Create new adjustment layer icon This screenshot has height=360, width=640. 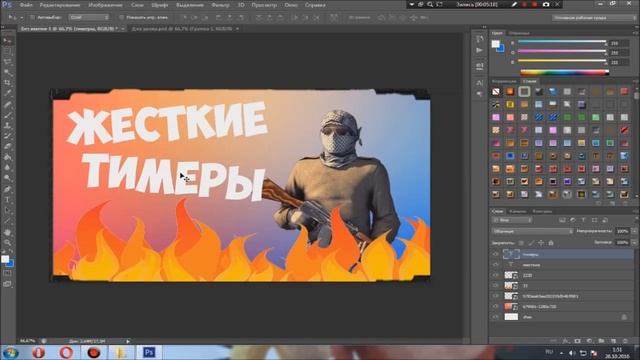pyautogui.click(x=589, y=341)
